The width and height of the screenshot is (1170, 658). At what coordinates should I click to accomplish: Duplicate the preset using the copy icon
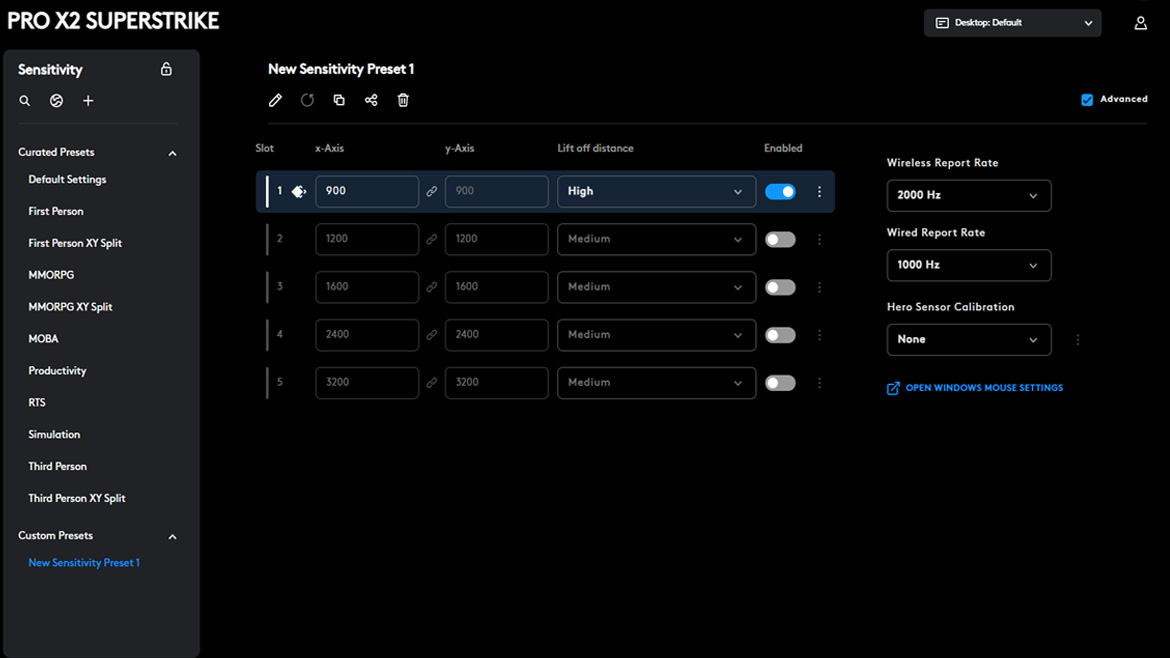tap(339, 100)
